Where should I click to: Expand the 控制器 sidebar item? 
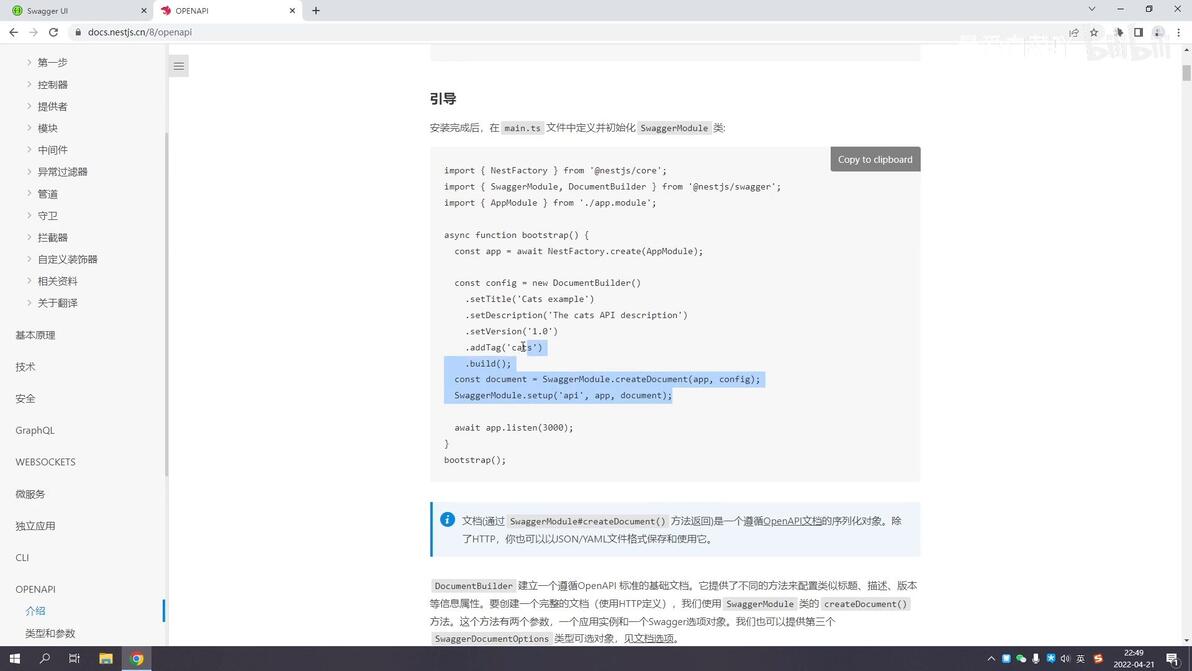pos(52,84)
